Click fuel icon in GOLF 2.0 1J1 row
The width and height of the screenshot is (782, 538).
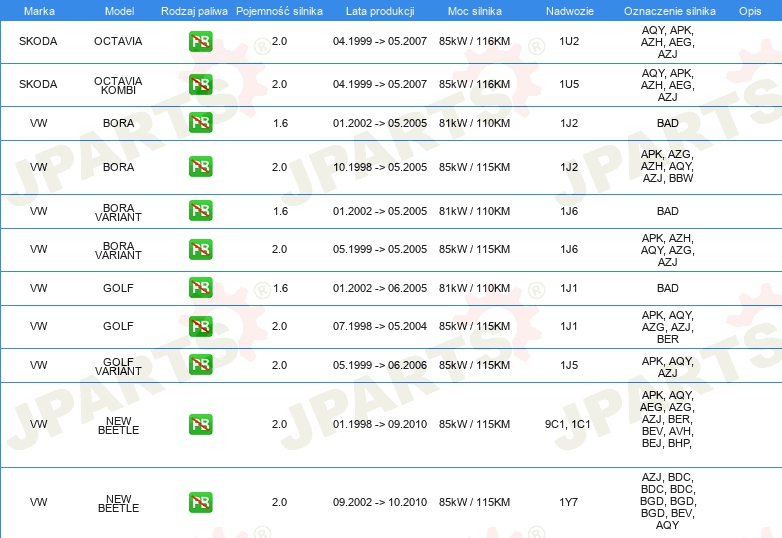200,326
